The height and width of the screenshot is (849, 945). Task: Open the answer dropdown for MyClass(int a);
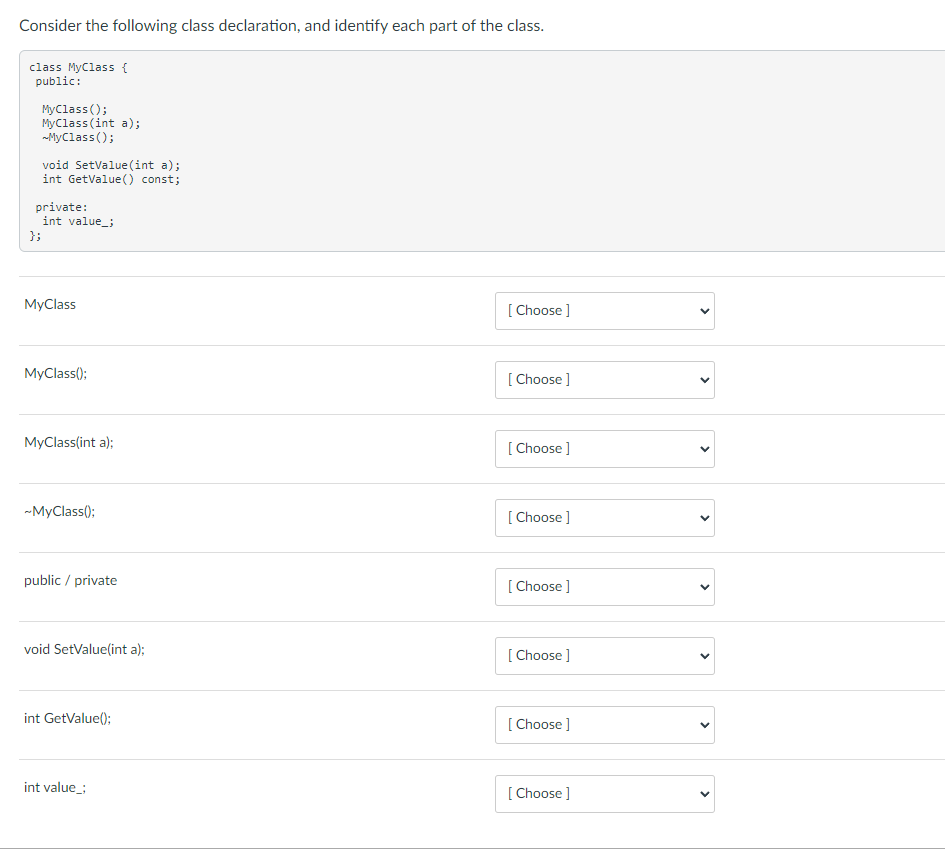pyautogui.click(x=604, y=449)
